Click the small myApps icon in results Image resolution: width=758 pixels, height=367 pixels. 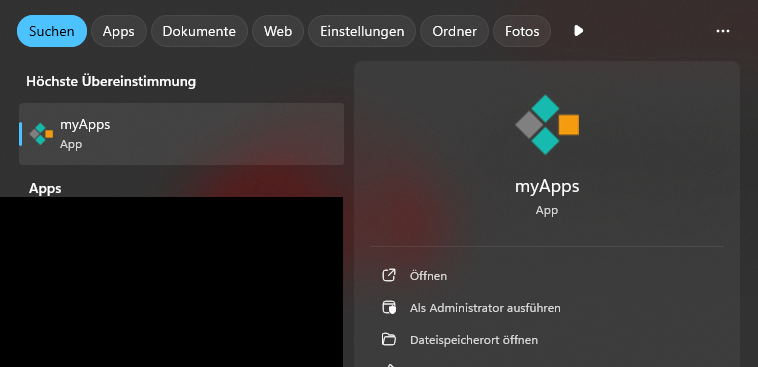41,134
